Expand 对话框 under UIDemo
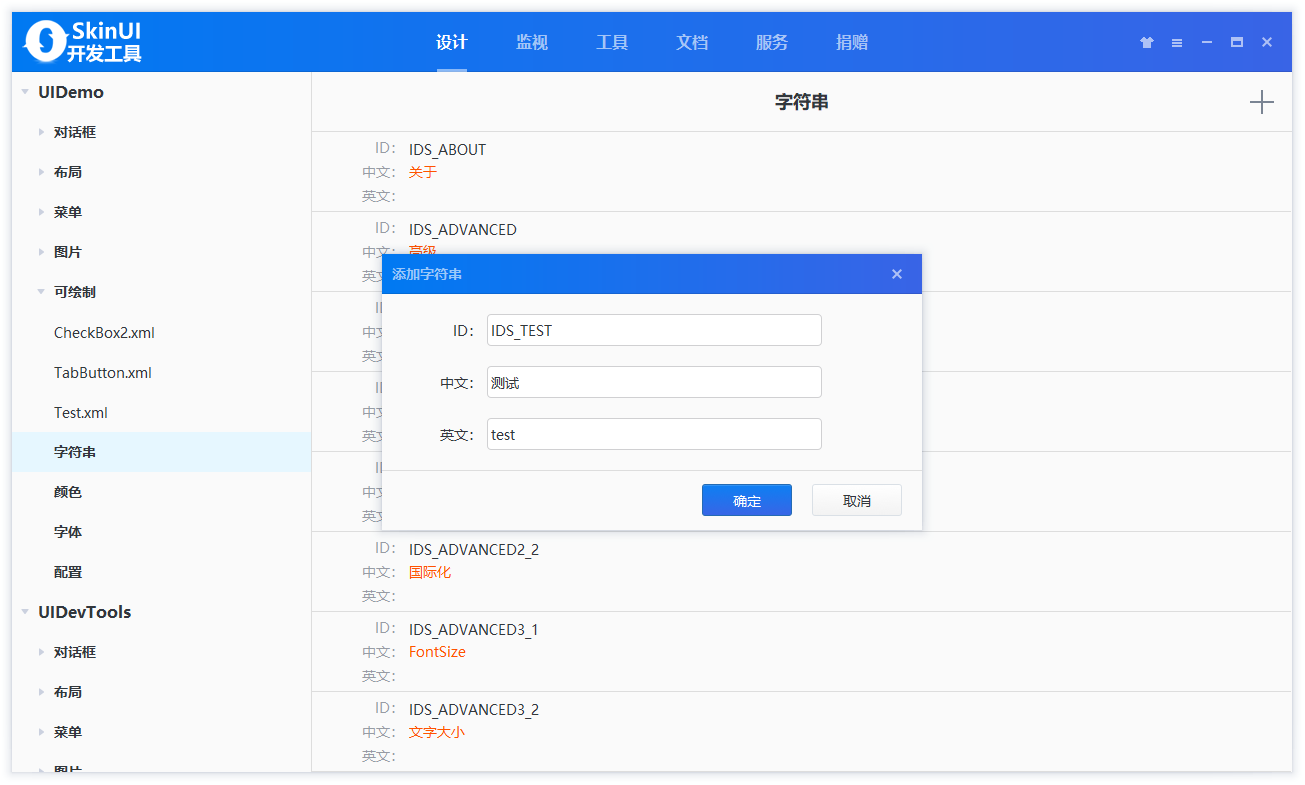The height and width of the screenshot is (785, 1305). [x=41, y=132]
